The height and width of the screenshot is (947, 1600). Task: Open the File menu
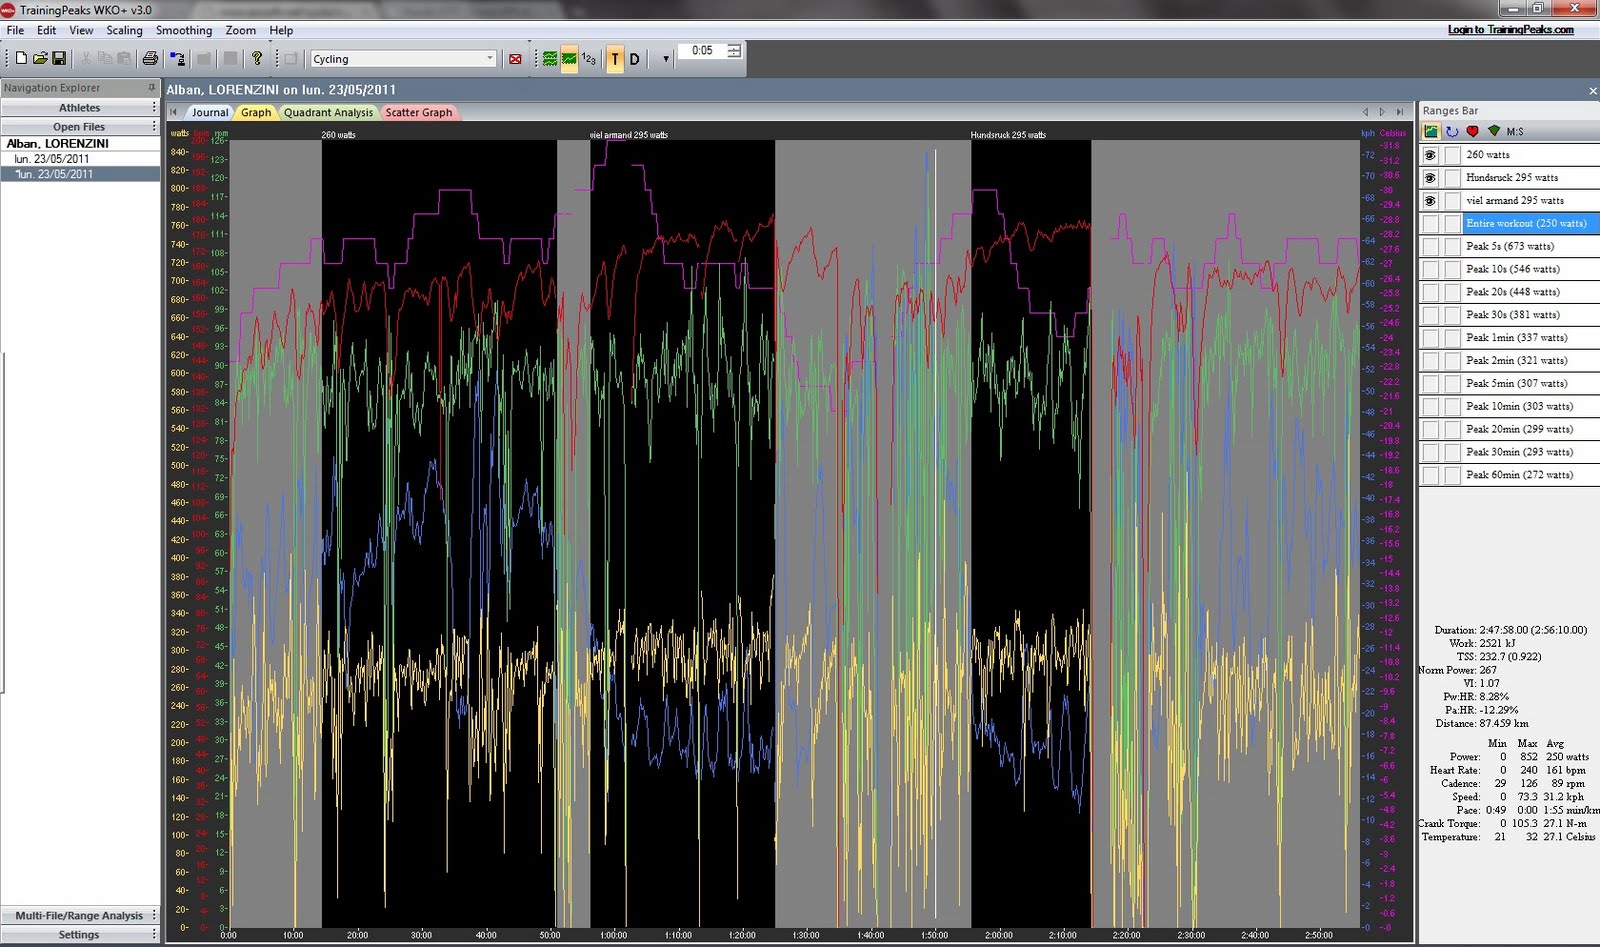tap(16, 30)
